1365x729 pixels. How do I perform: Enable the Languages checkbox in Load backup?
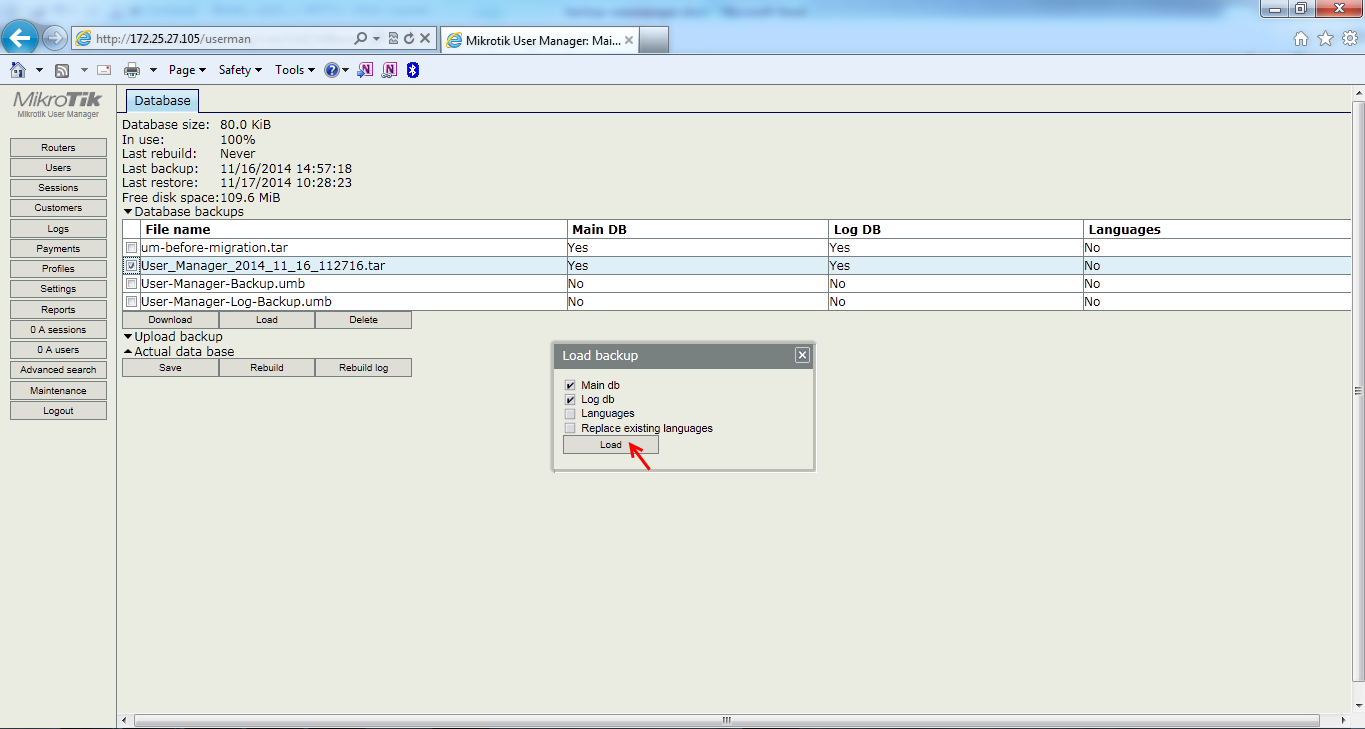[x=570, y=413]
